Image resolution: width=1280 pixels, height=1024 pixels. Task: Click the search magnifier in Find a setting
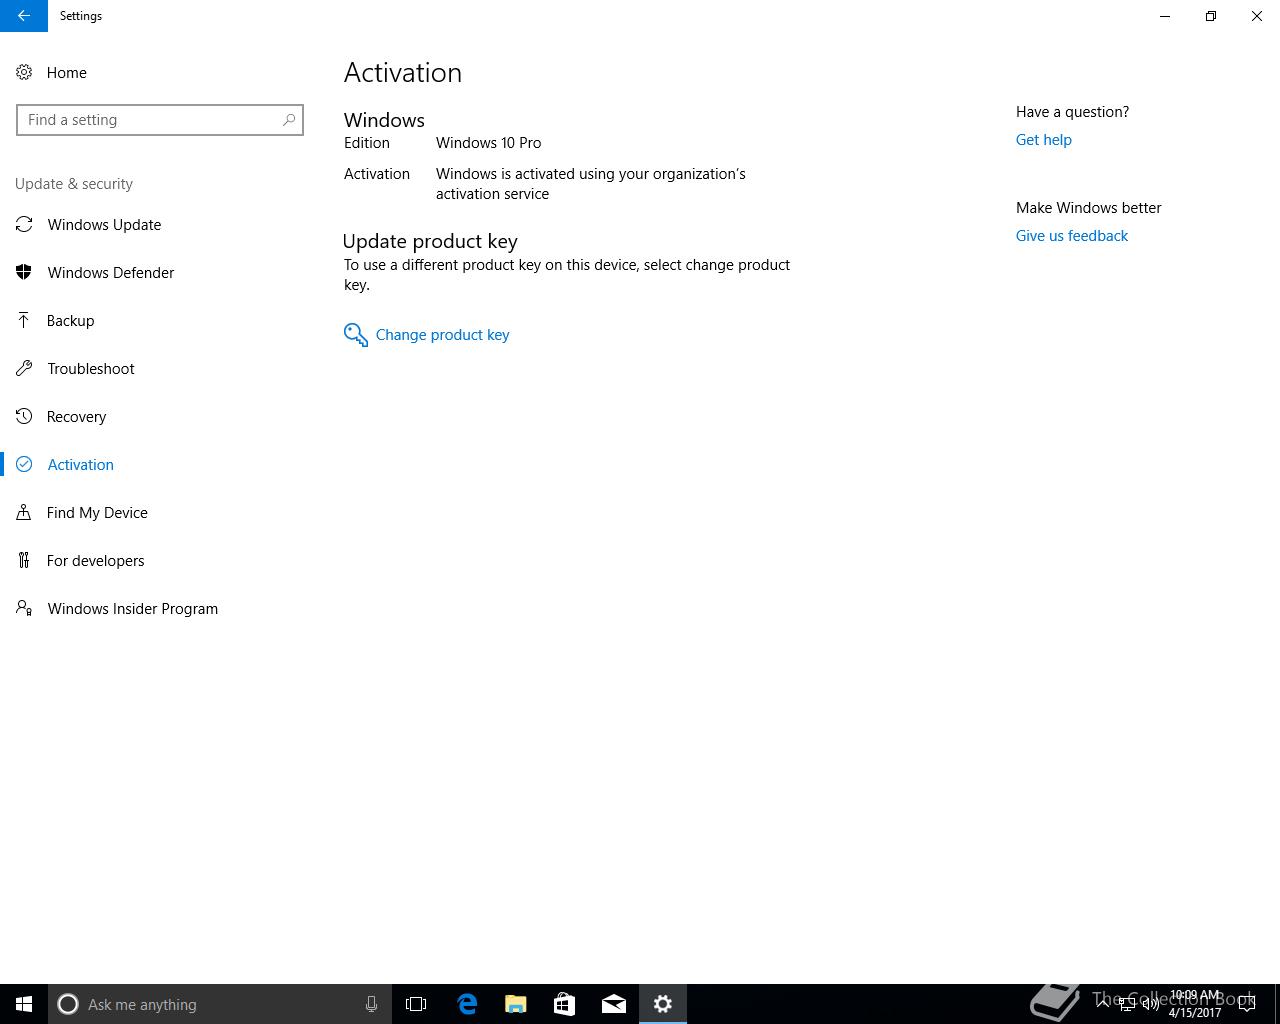(x=289, y=120)
